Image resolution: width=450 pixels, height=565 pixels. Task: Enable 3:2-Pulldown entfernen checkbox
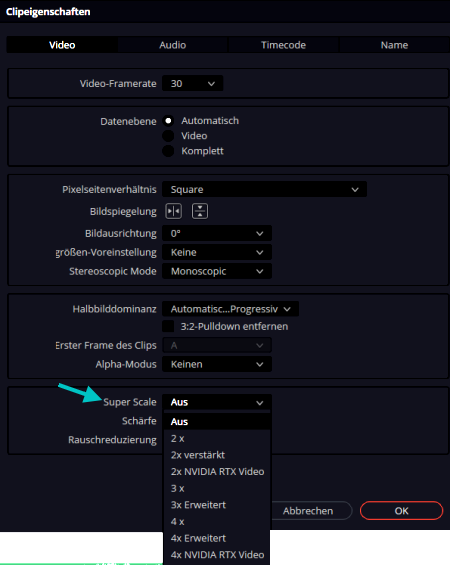pyautogui.click(x=168, y=326)
